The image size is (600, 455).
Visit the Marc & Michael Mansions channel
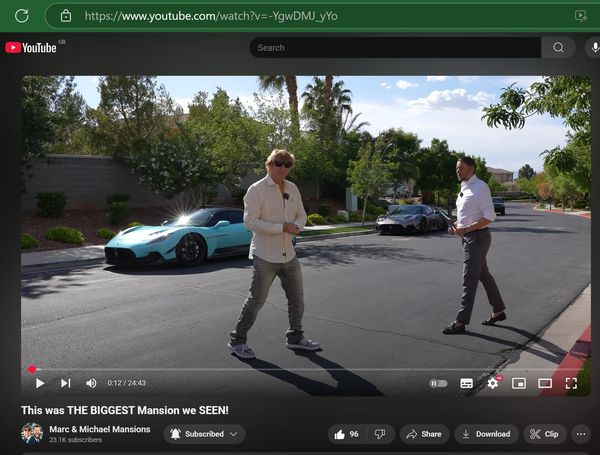[99, 429]
